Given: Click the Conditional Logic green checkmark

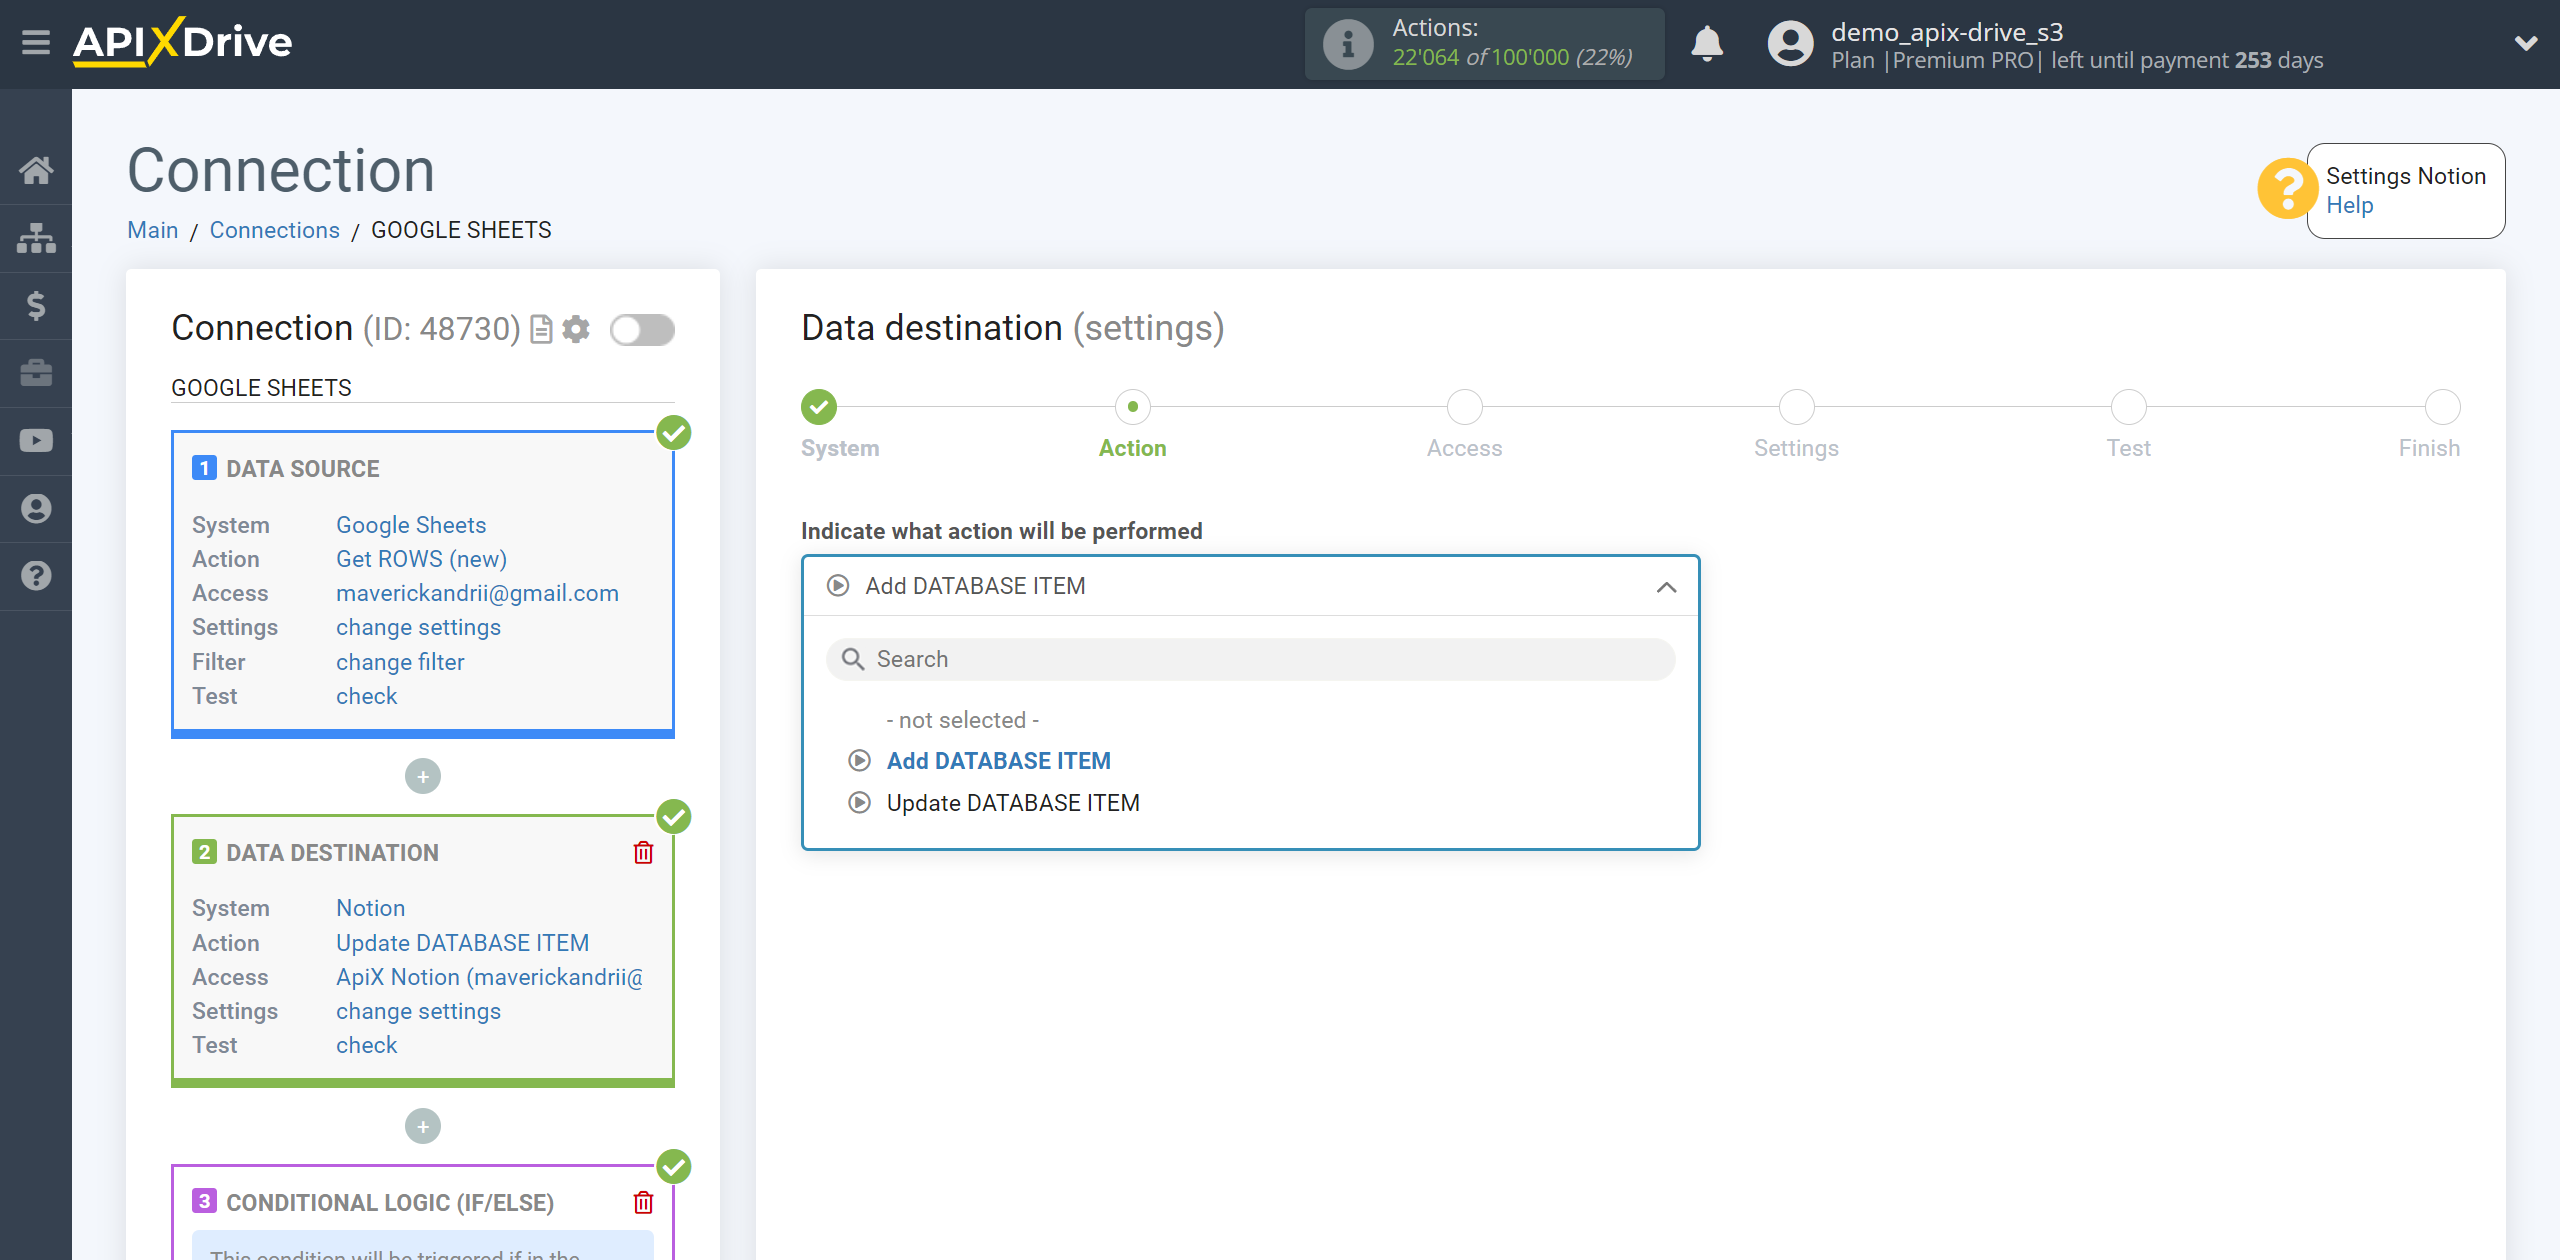Looking at the screenshot, I should pyautogui.click(x=674, y=1167).
